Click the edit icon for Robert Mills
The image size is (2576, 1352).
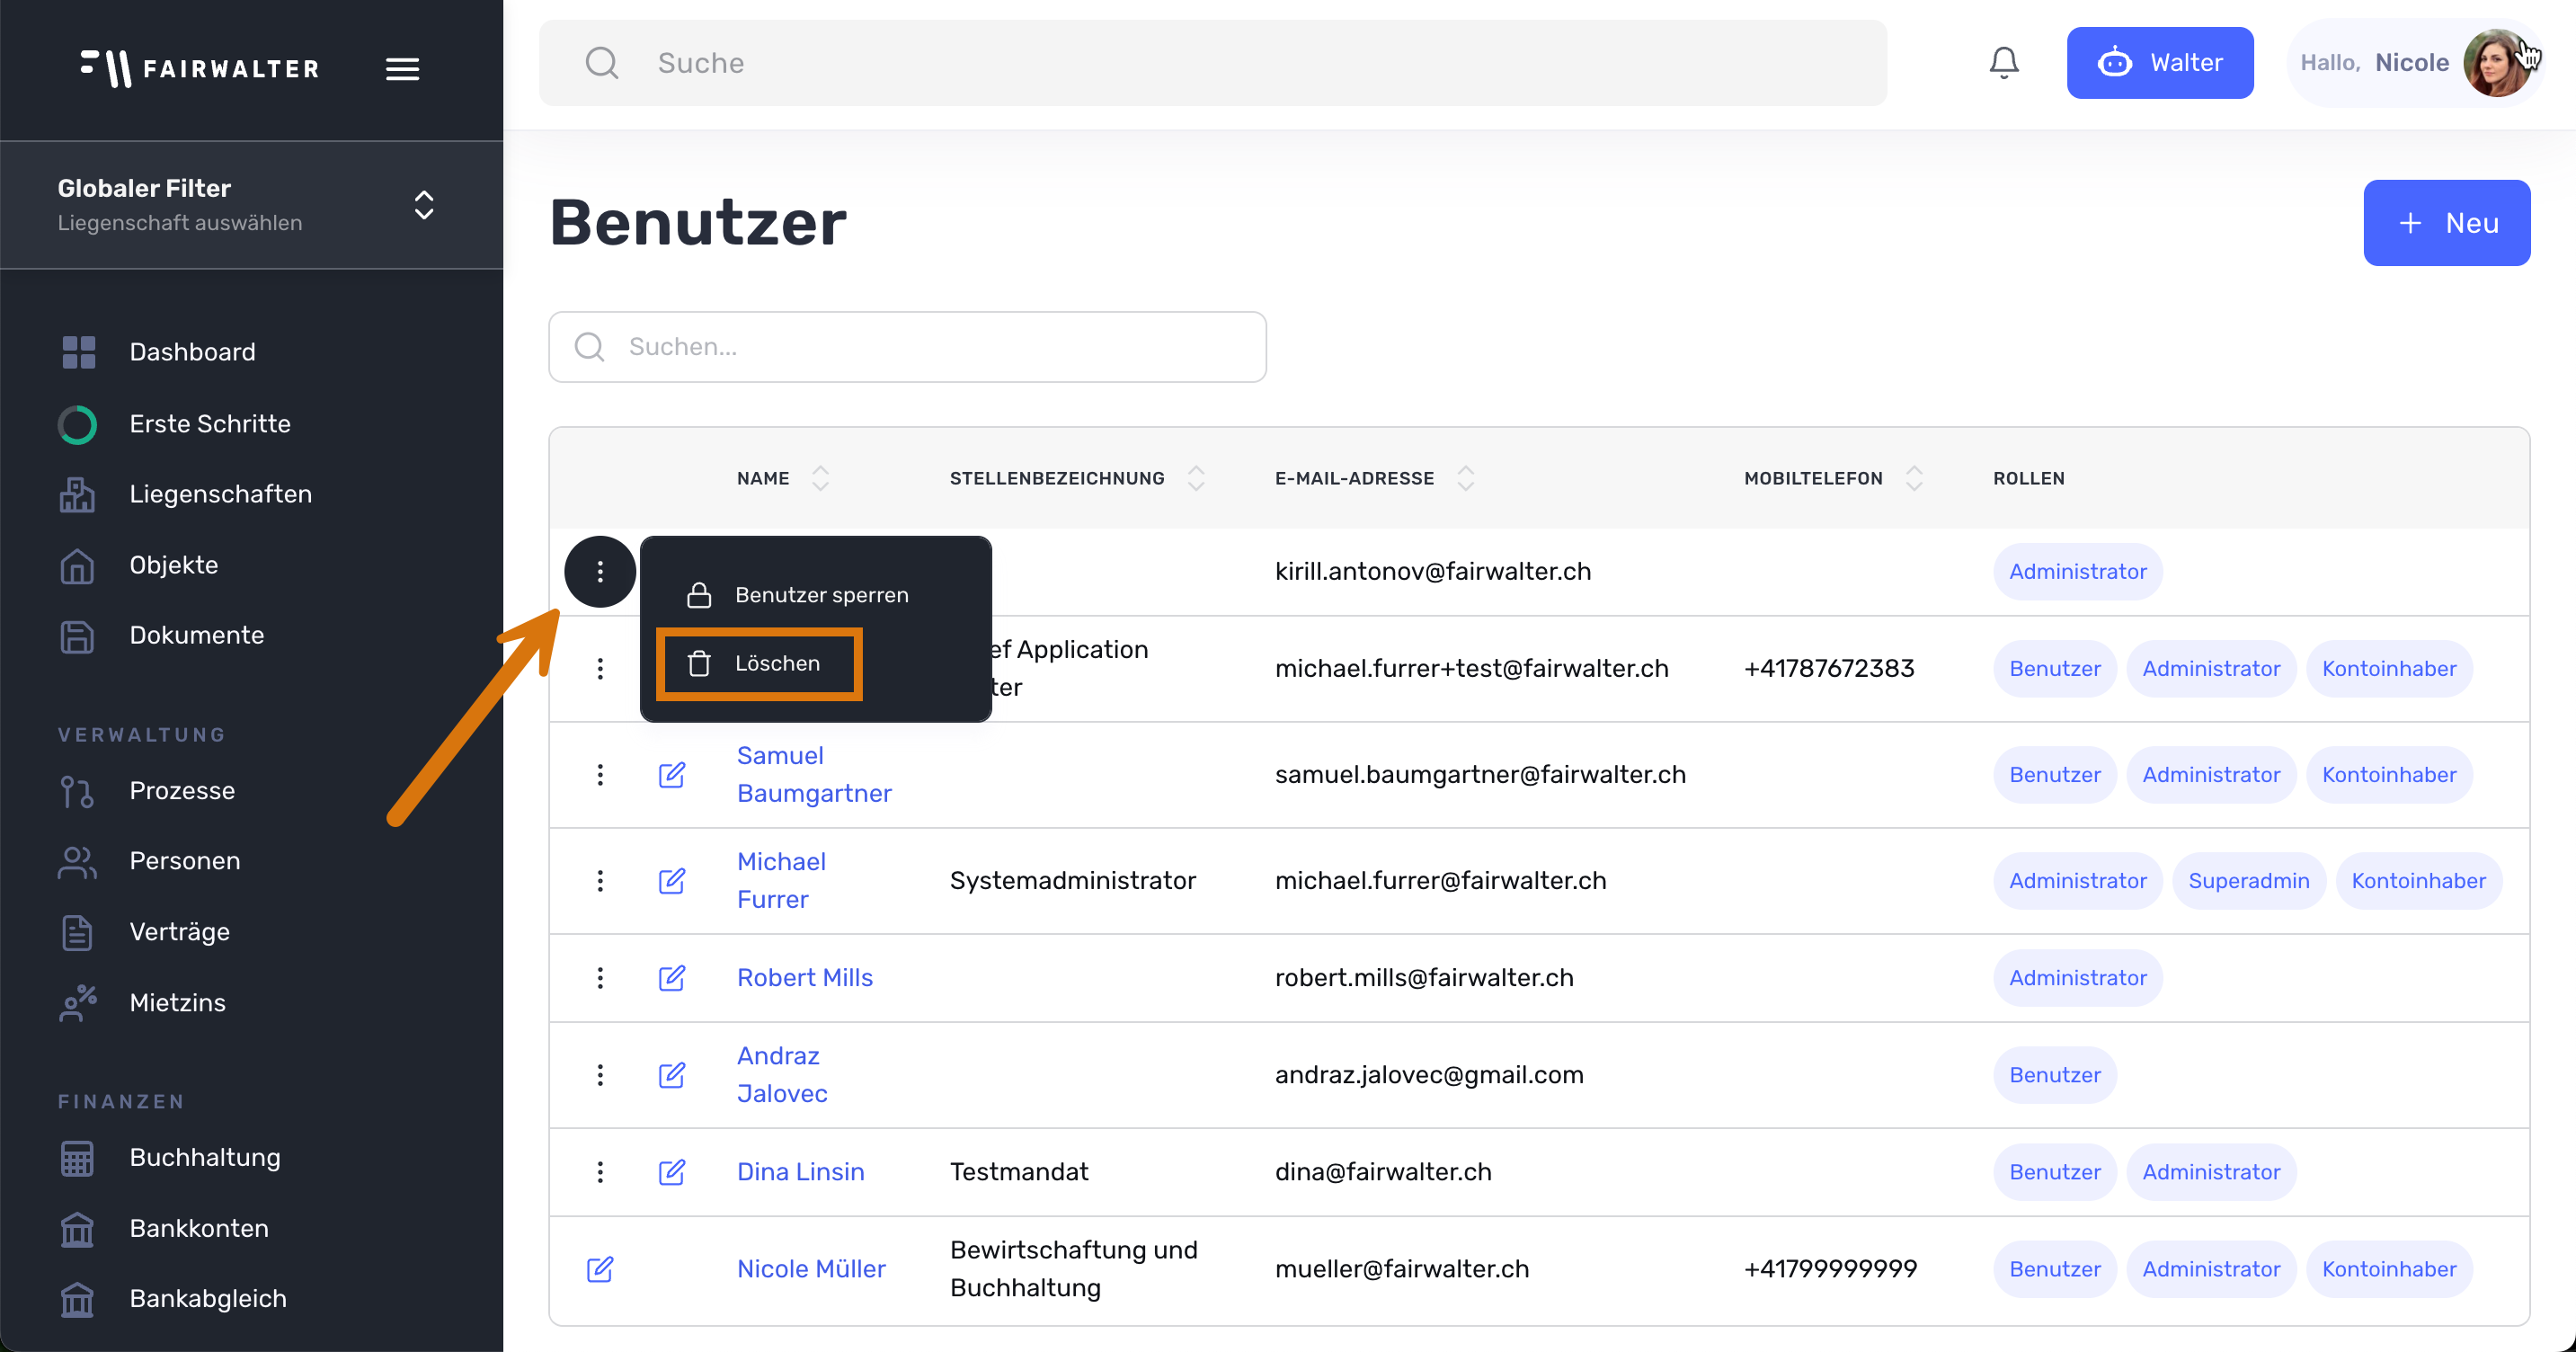click(x=672, y=978)
